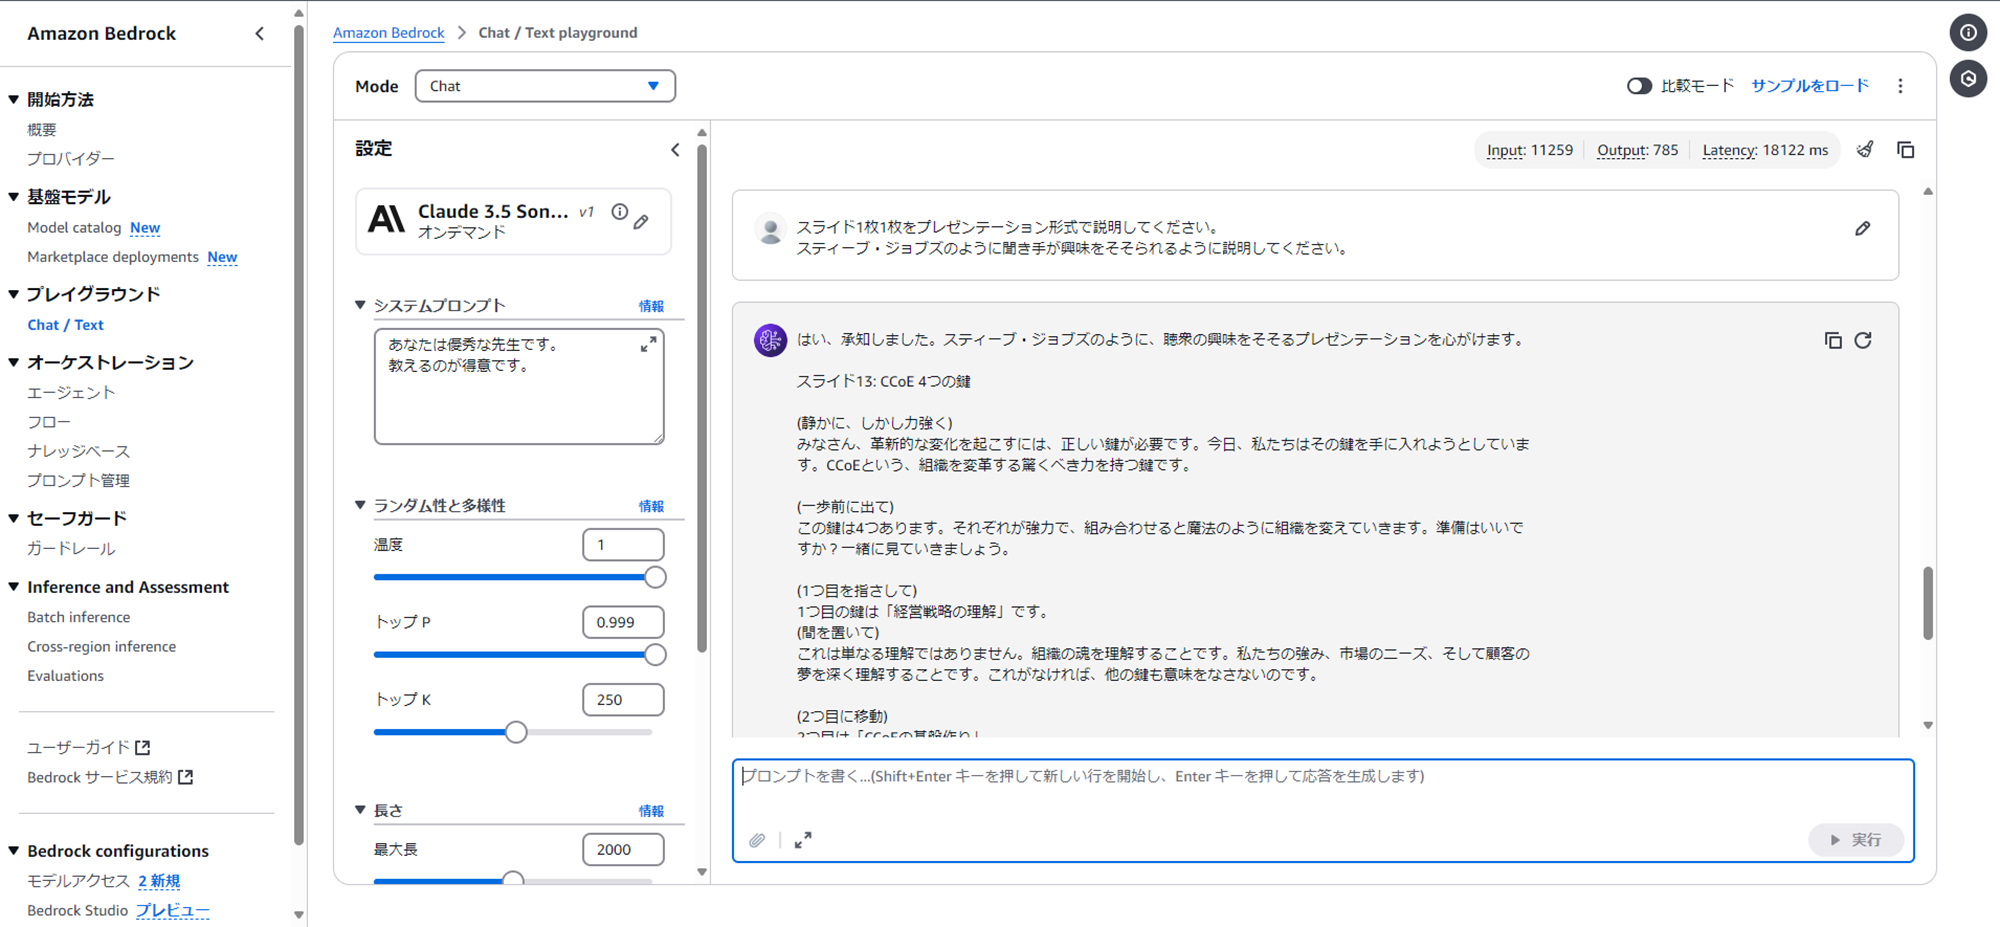The image size is (2000, 927).
Task: Click the トップ P slider handle
Action: [x=655, y=655]
